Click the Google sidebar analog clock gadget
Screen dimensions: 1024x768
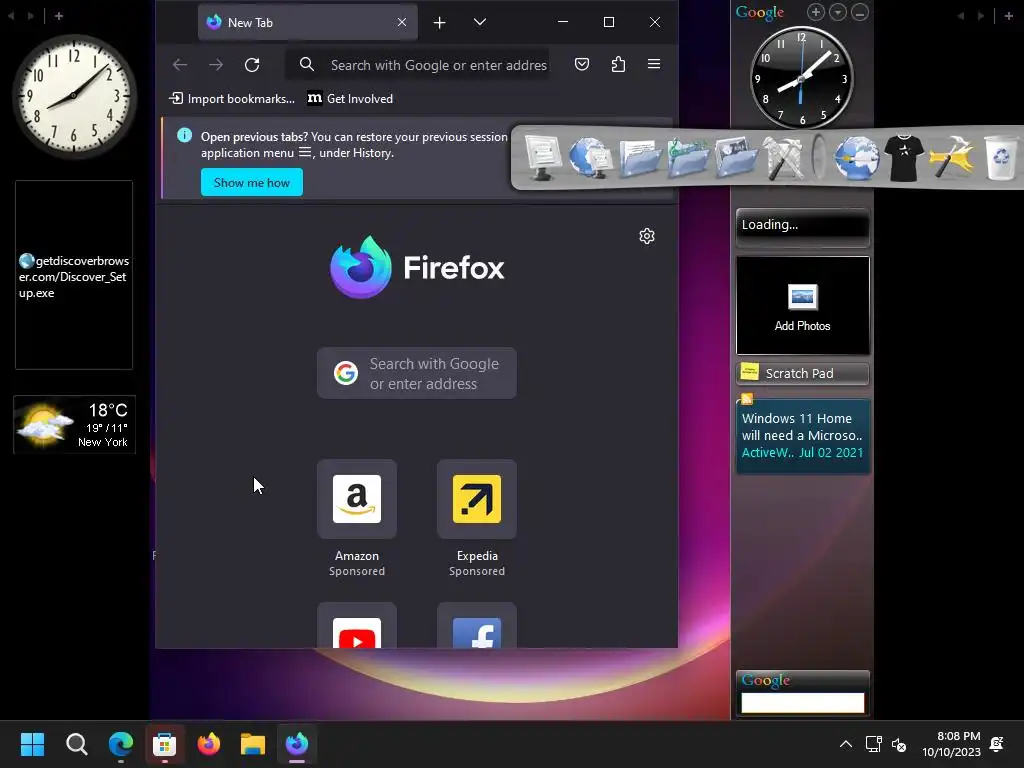801,78
